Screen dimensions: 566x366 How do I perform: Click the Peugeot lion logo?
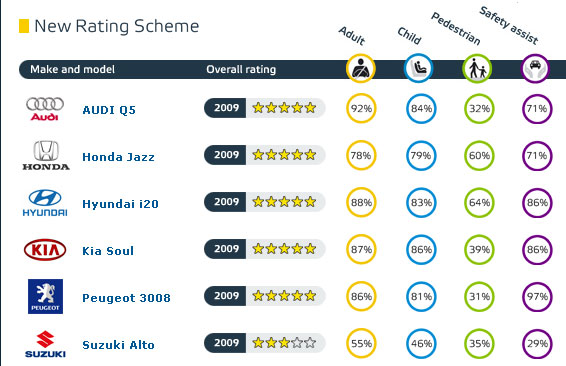coord(45,296)
